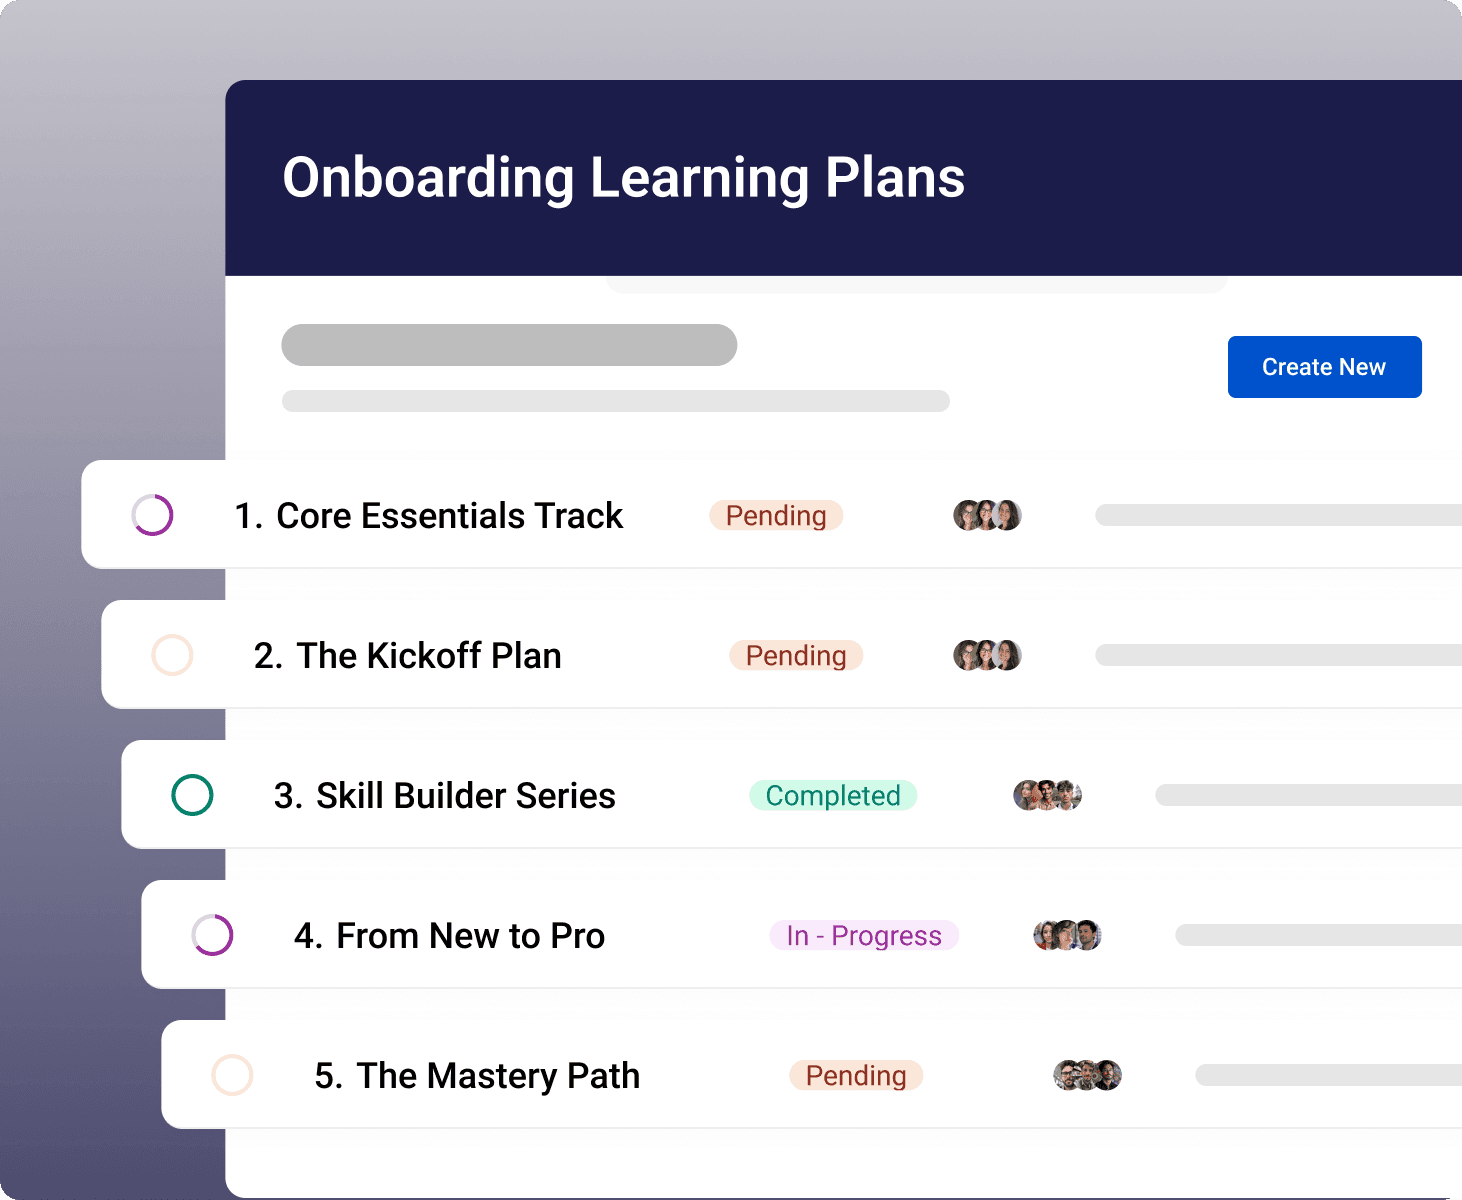Click Pending badge on The Kickoff Plan
The height and width of the screenshot is (1200, 1462).
point(796,655)
